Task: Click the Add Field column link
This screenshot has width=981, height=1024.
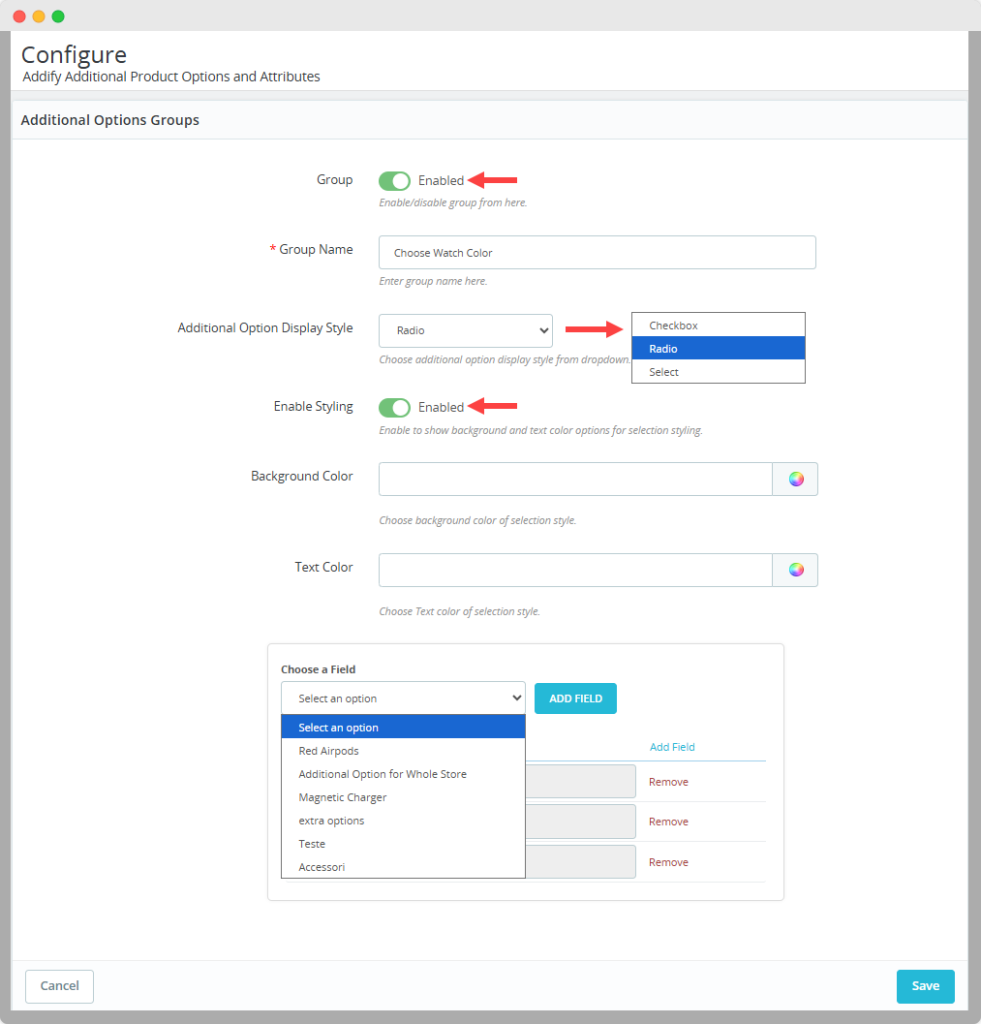Action: [x=672, y=747]
